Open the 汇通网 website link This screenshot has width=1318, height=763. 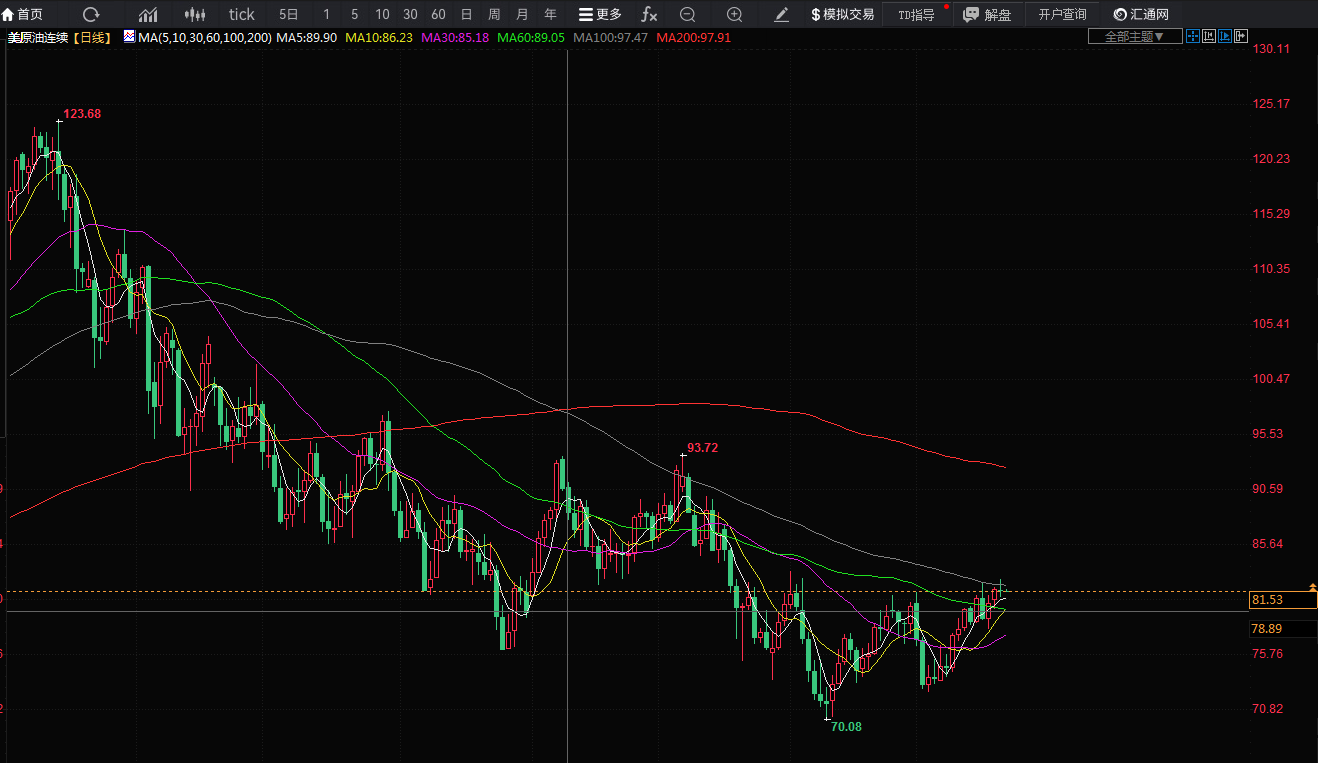[1140, 14]
